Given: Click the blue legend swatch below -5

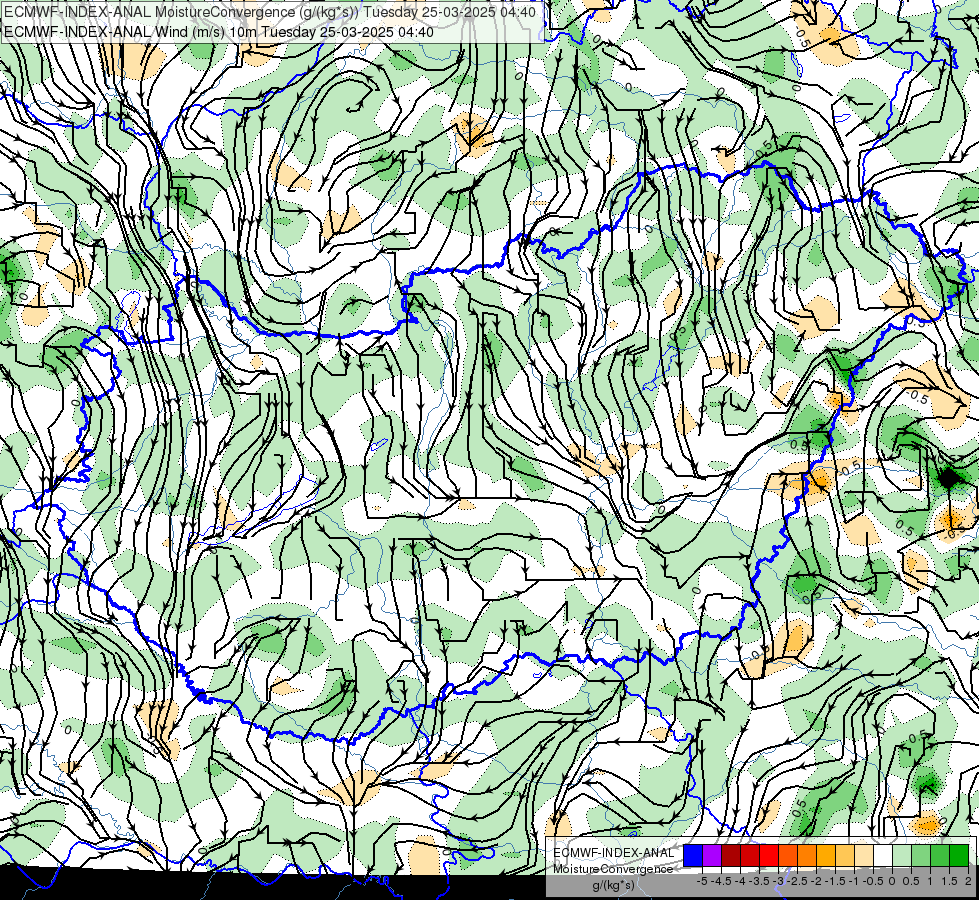Looking at the screenshot, I should [693, 856].
